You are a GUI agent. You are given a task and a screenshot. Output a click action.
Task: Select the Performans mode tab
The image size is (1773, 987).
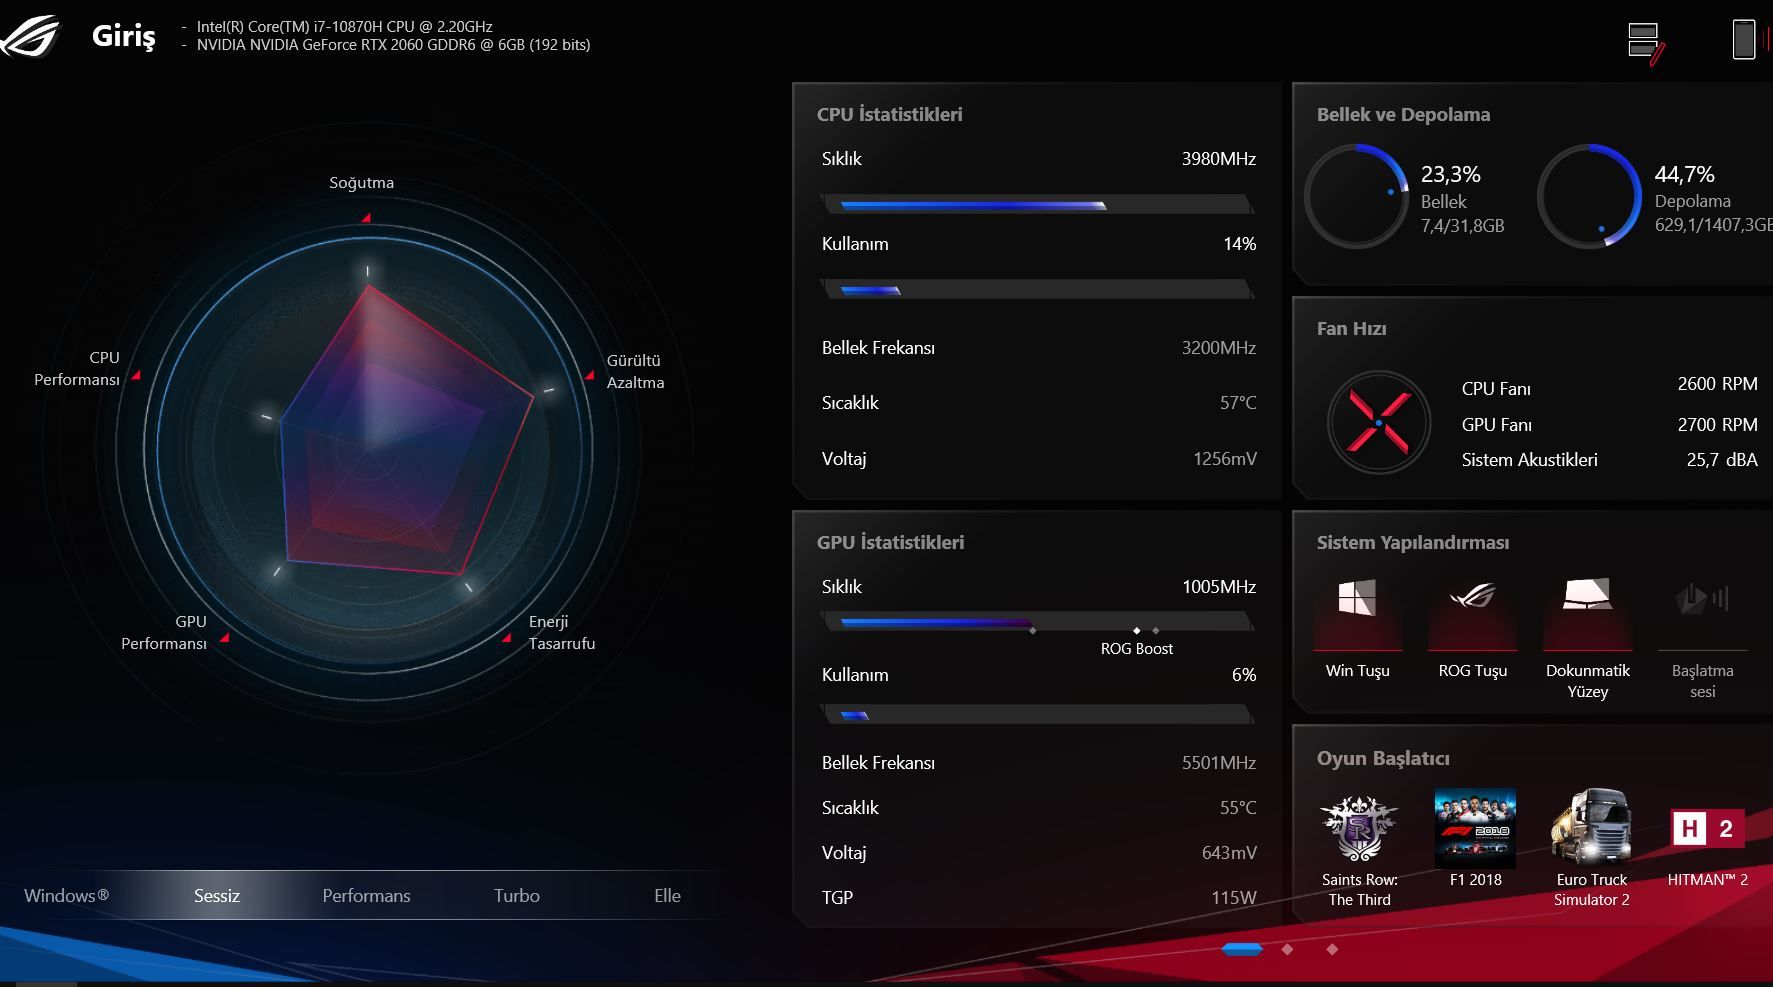click(366, 895)
